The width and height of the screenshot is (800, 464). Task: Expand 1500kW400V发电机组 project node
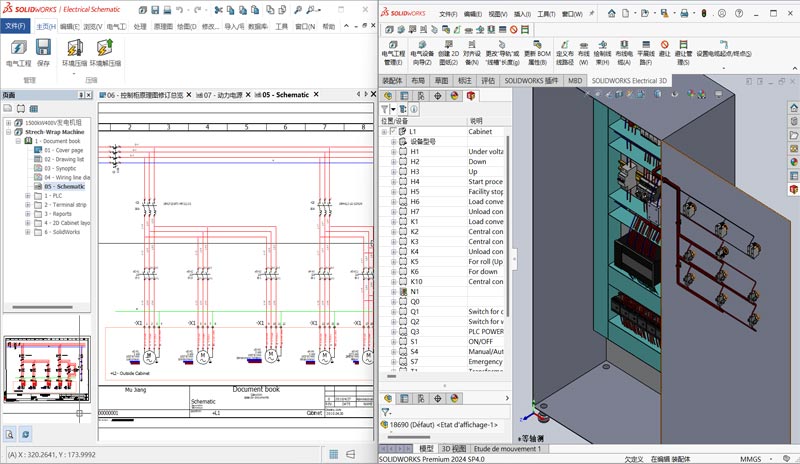[x=8, y=123]
